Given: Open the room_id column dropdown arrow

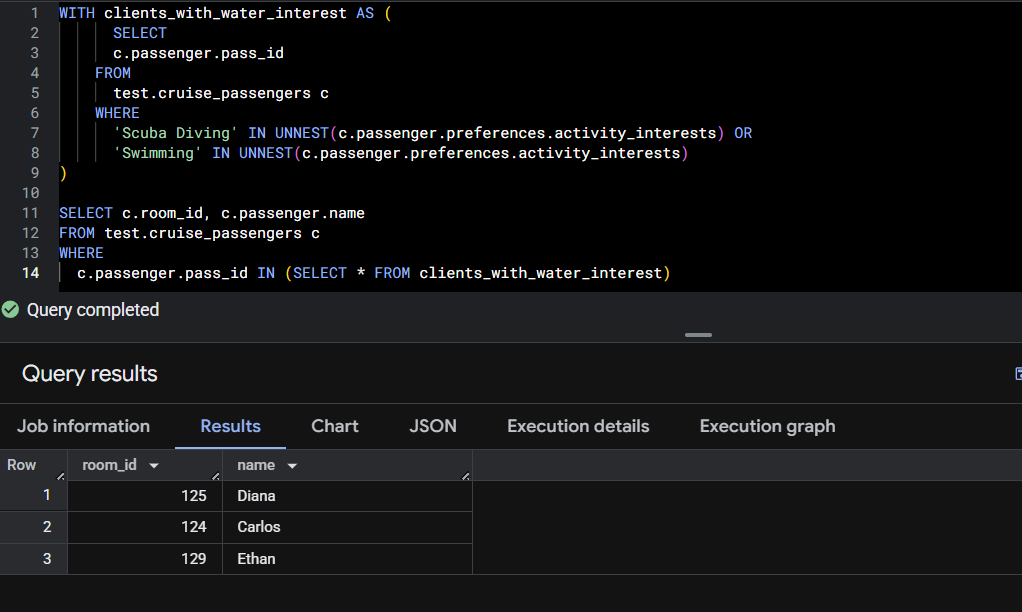Looking at the screenshot, I should [x=154, y=465].
